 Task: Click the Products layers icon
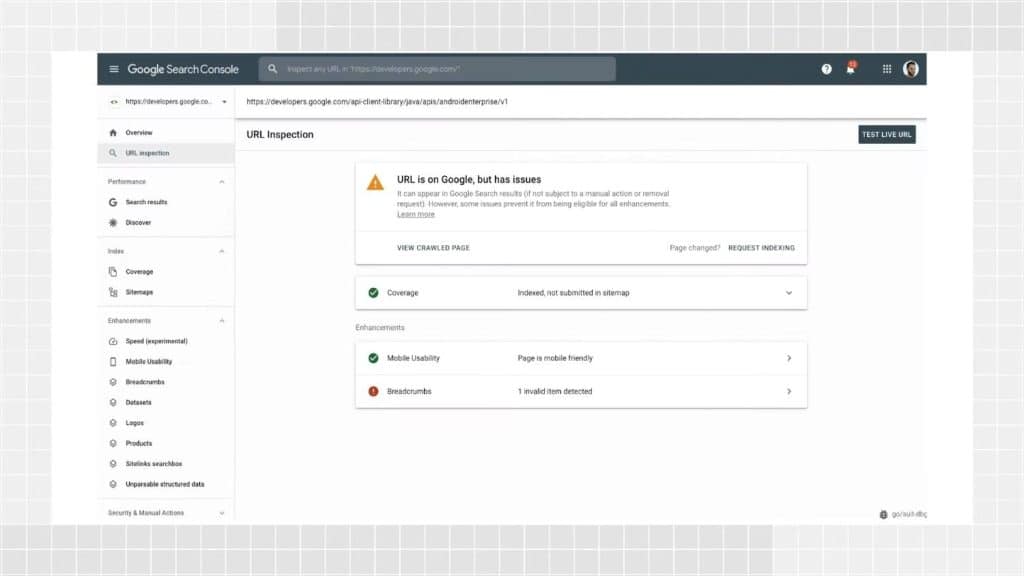point(113,443)
